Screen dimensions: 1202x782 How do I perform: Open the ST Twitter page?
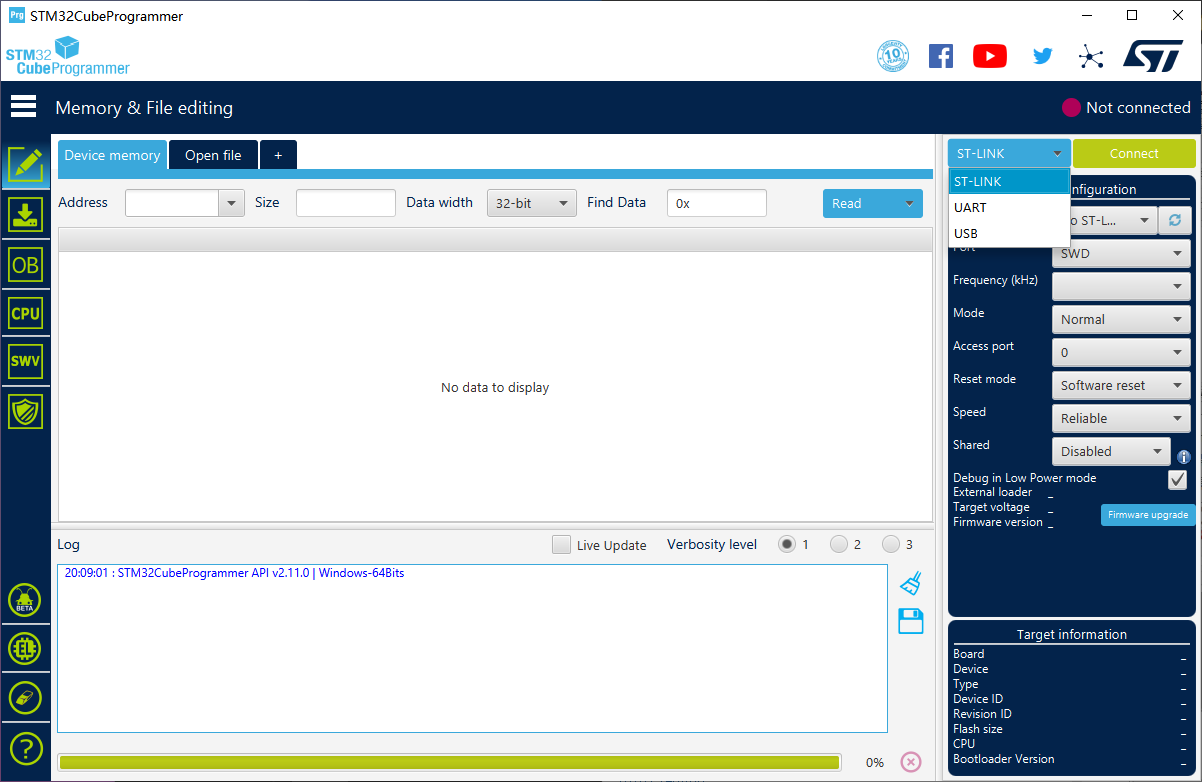1042,56
